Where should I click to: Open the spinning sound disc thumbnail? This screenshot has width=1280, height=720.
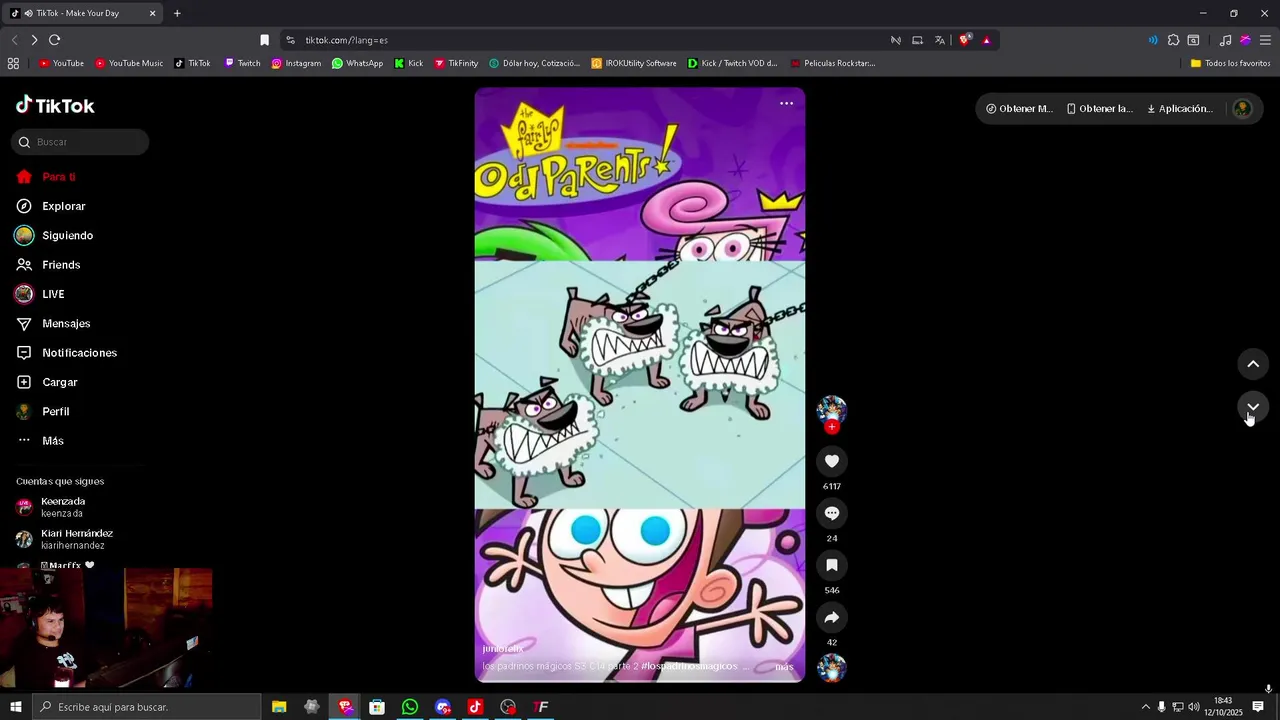coord(831,668)
